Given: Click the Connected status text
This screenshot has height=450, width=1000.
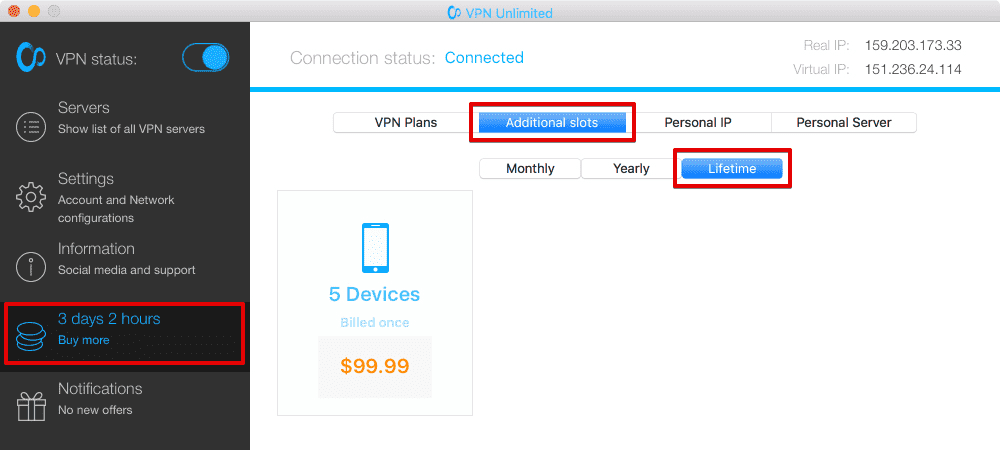Looking at the screenshot, I should [x=484, y=58].
